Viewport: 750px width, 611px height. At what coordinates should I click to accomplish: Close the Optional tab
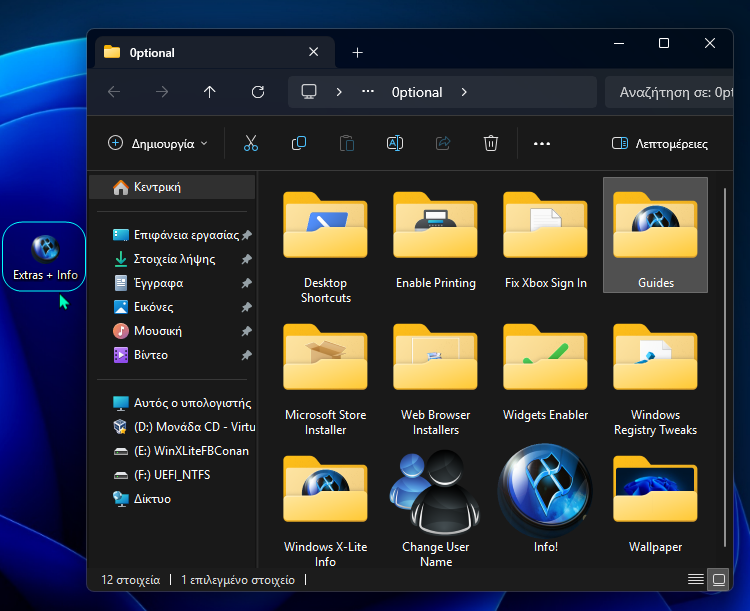(313, 52)
